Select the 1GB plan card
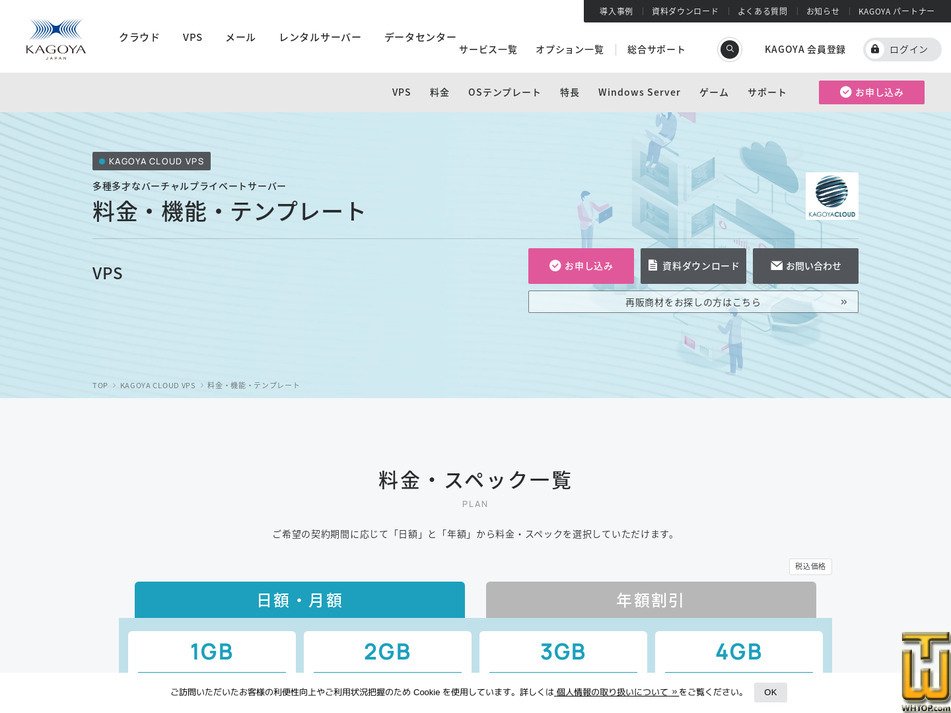951x713 pixels. 212,652
